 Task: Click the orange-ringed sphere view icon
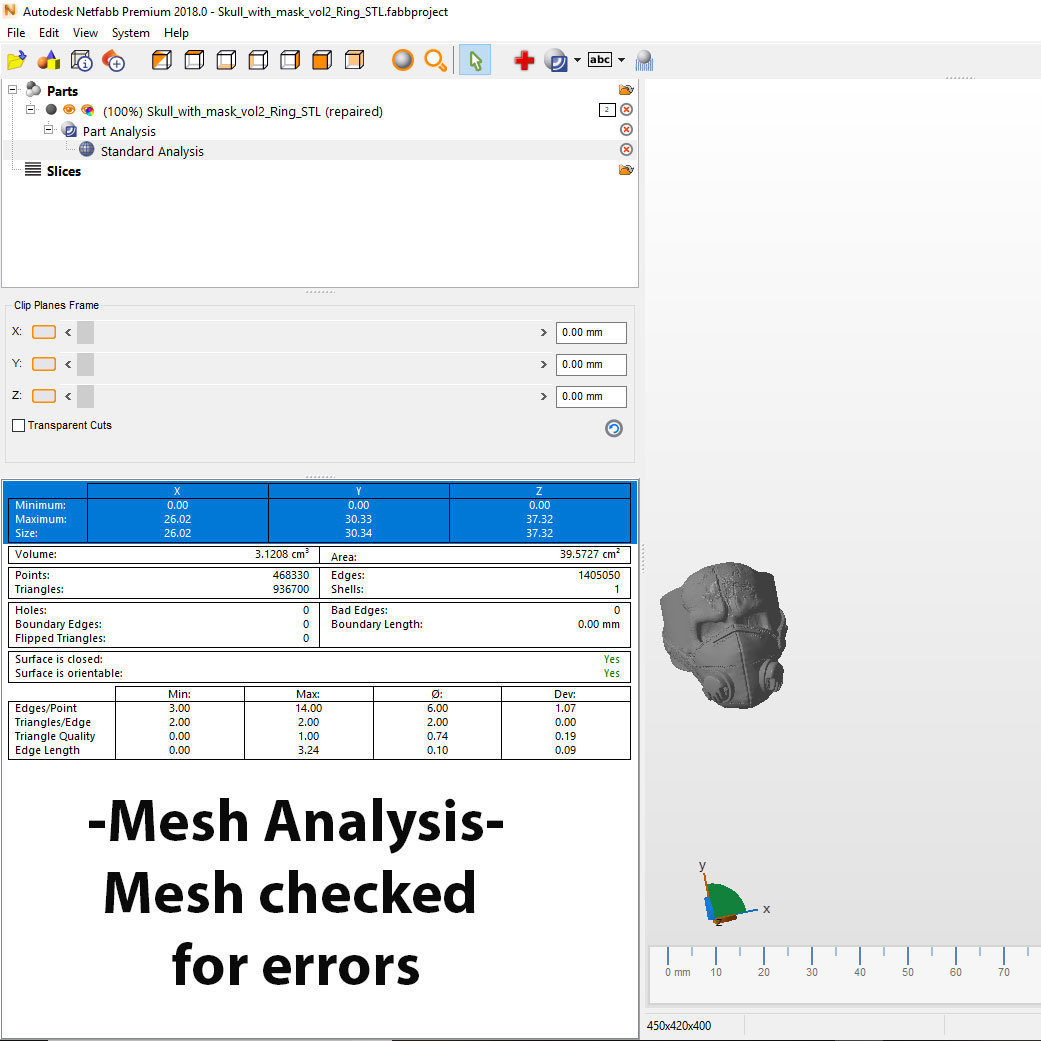pos(402,60)
